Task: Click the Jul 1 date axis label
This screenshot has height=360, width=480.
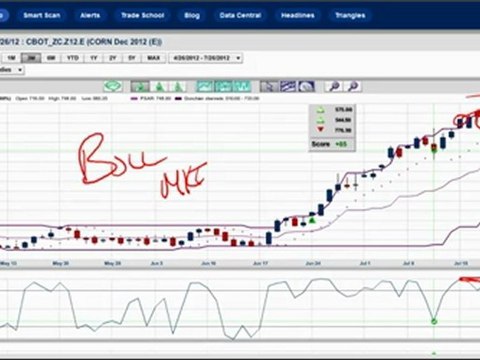Action: (365, 263)
